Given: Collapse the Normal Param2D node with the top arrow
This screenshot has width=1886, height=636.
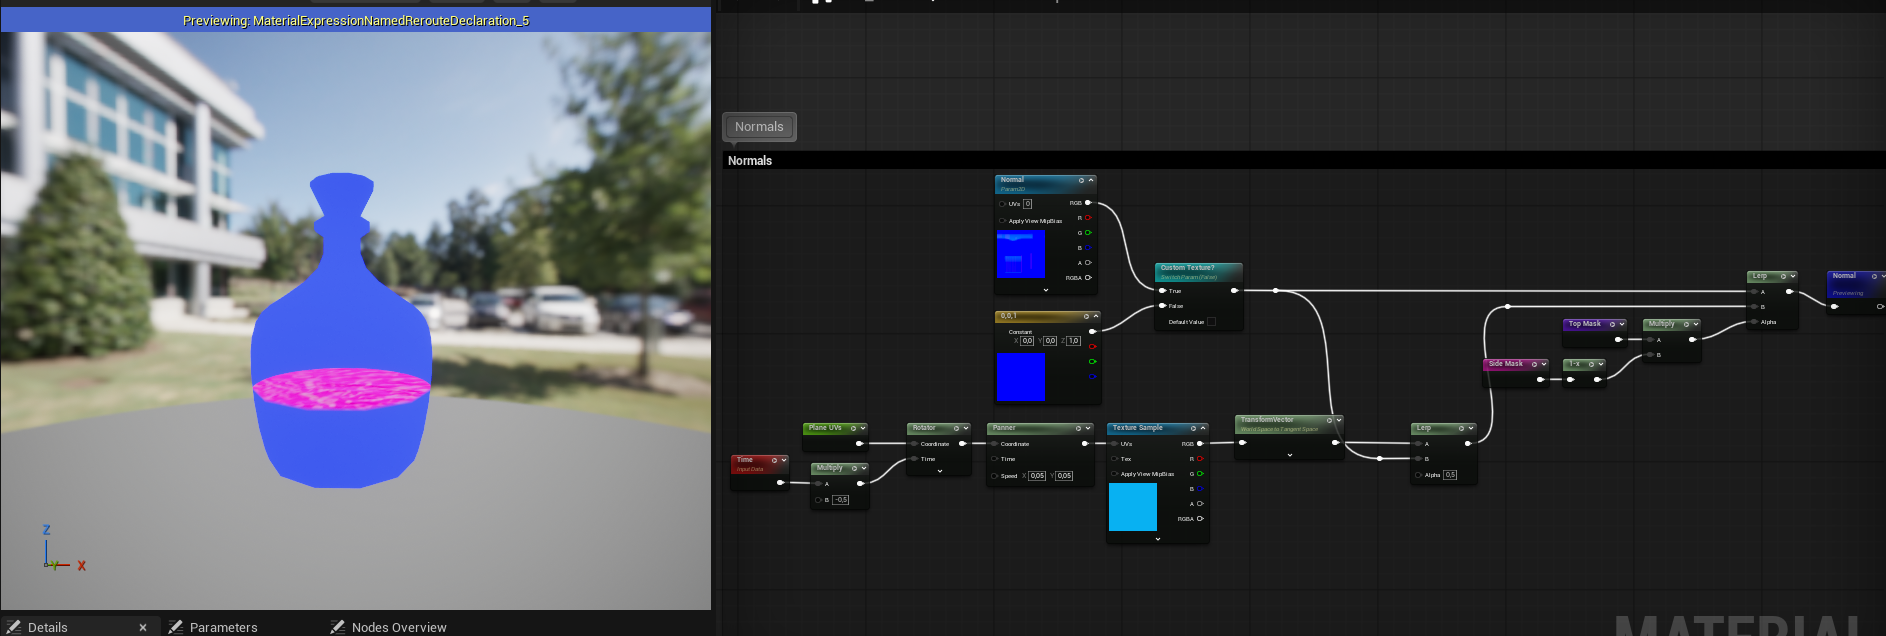Looking at the screenshot, I should pyautogui.click(x=1091, y=180).
